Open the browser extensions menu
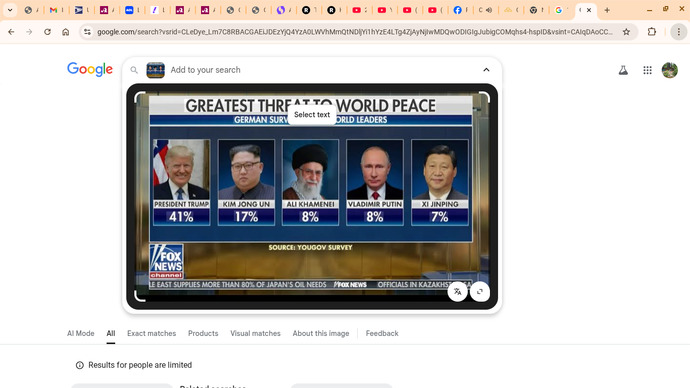690x388 pixels. 652,32
